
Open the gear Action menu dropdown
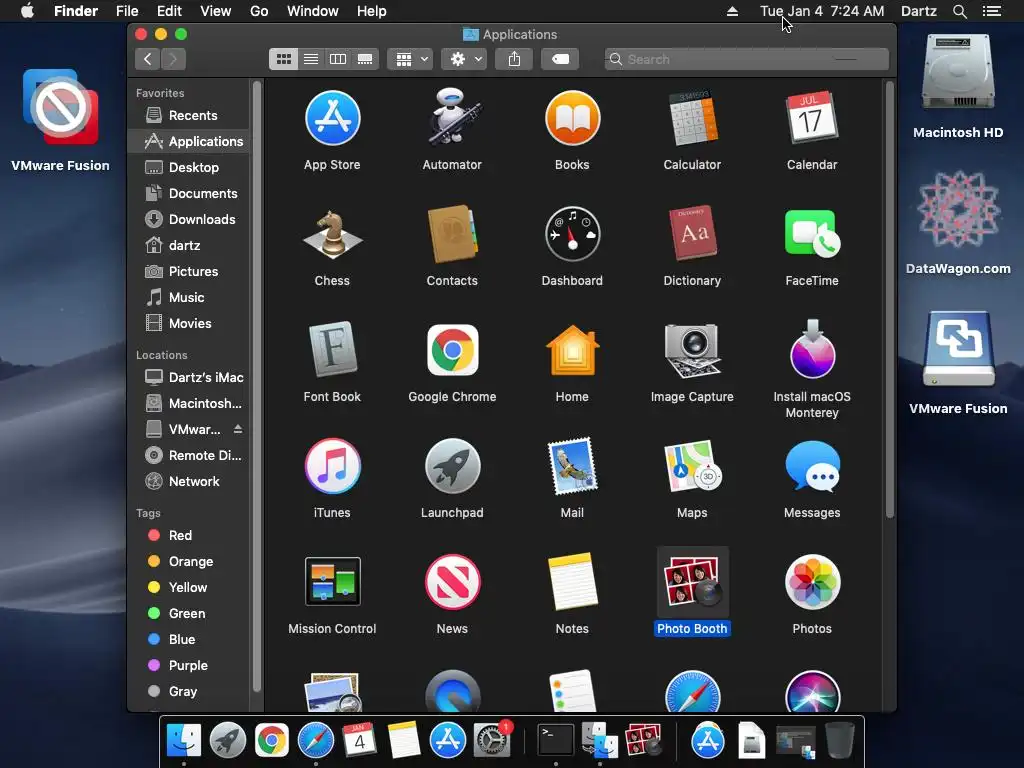tap(464, 59)
